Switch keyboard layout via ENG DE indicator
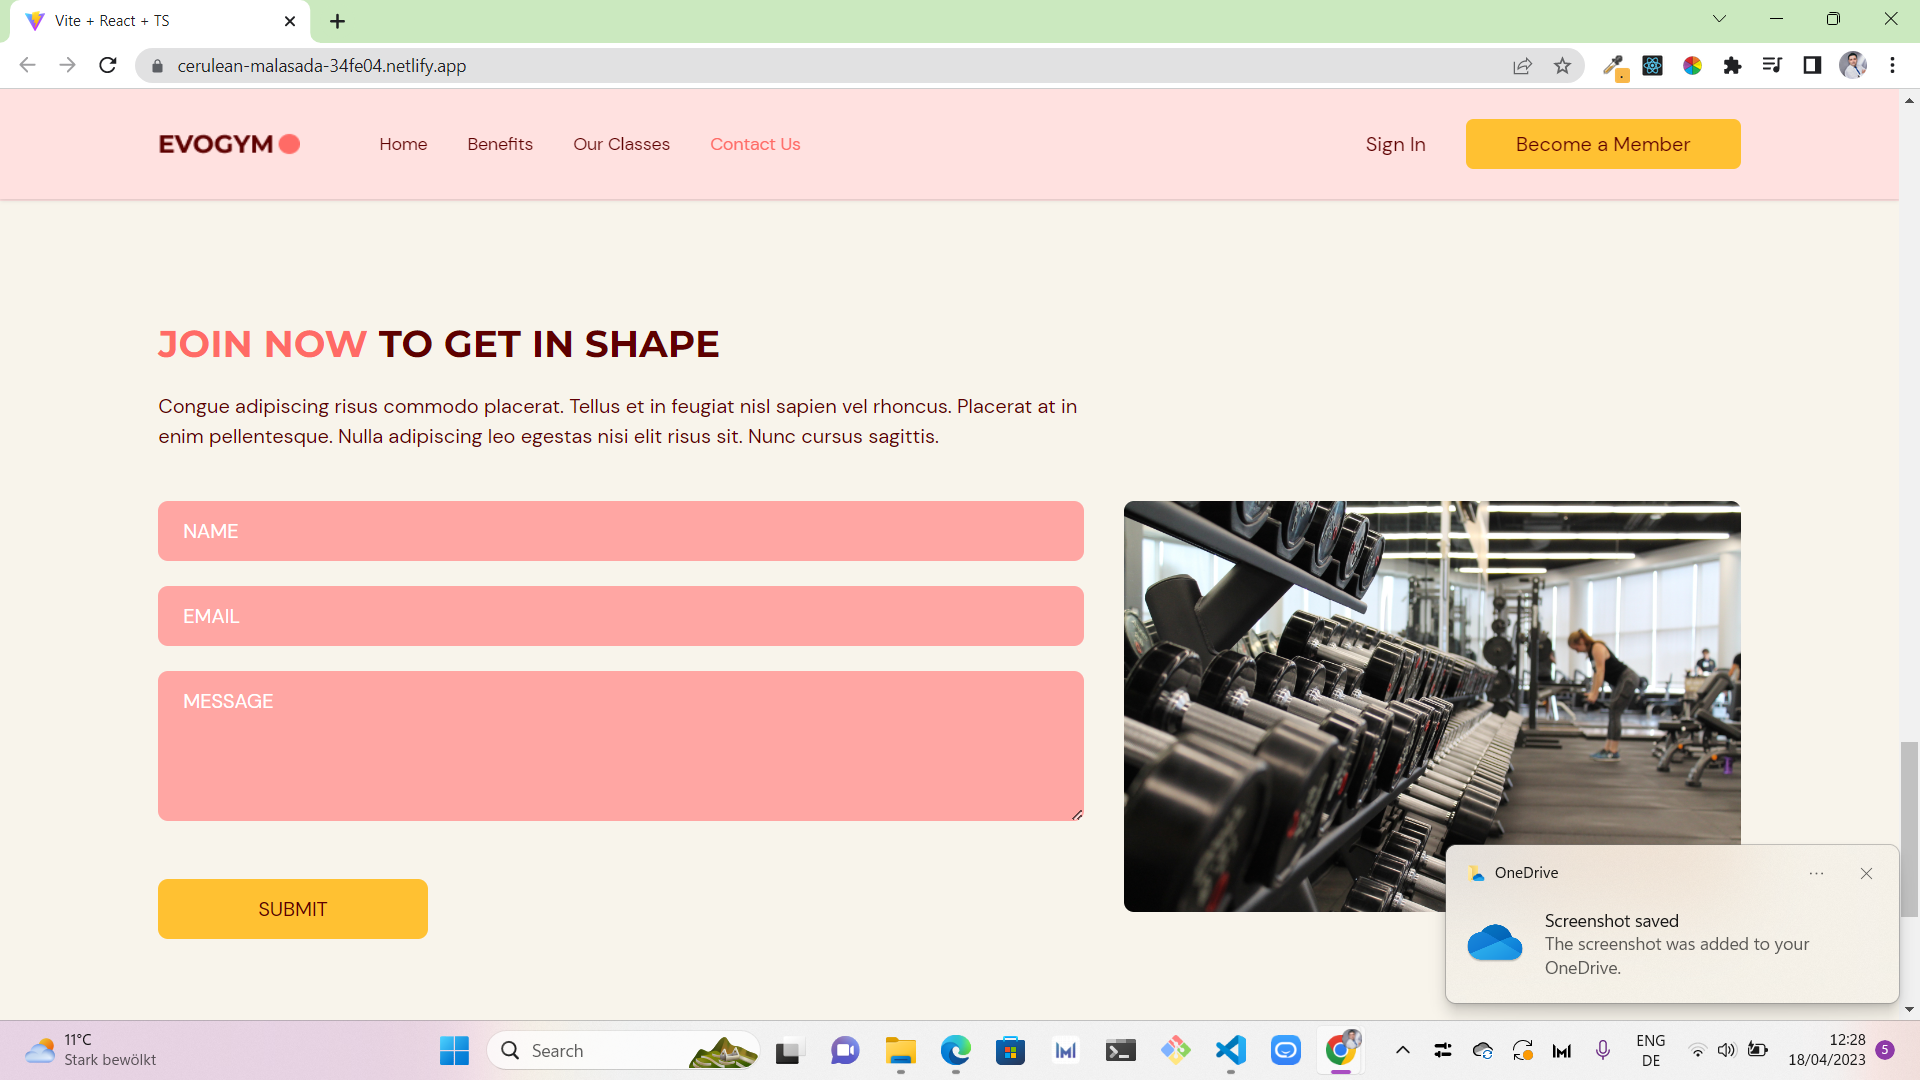 pyautogui.click(x=1649, y=1050)
